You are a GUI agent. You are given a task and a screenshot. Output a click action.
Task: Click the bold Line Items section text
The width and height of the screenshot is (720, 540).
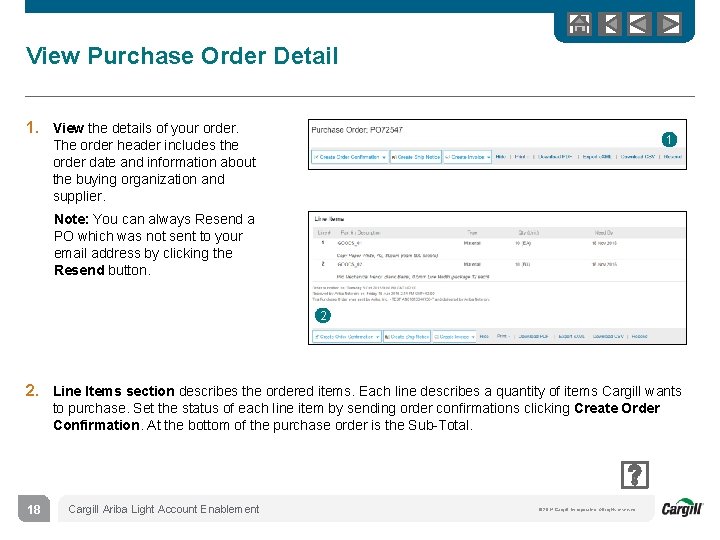pos(113,391)
